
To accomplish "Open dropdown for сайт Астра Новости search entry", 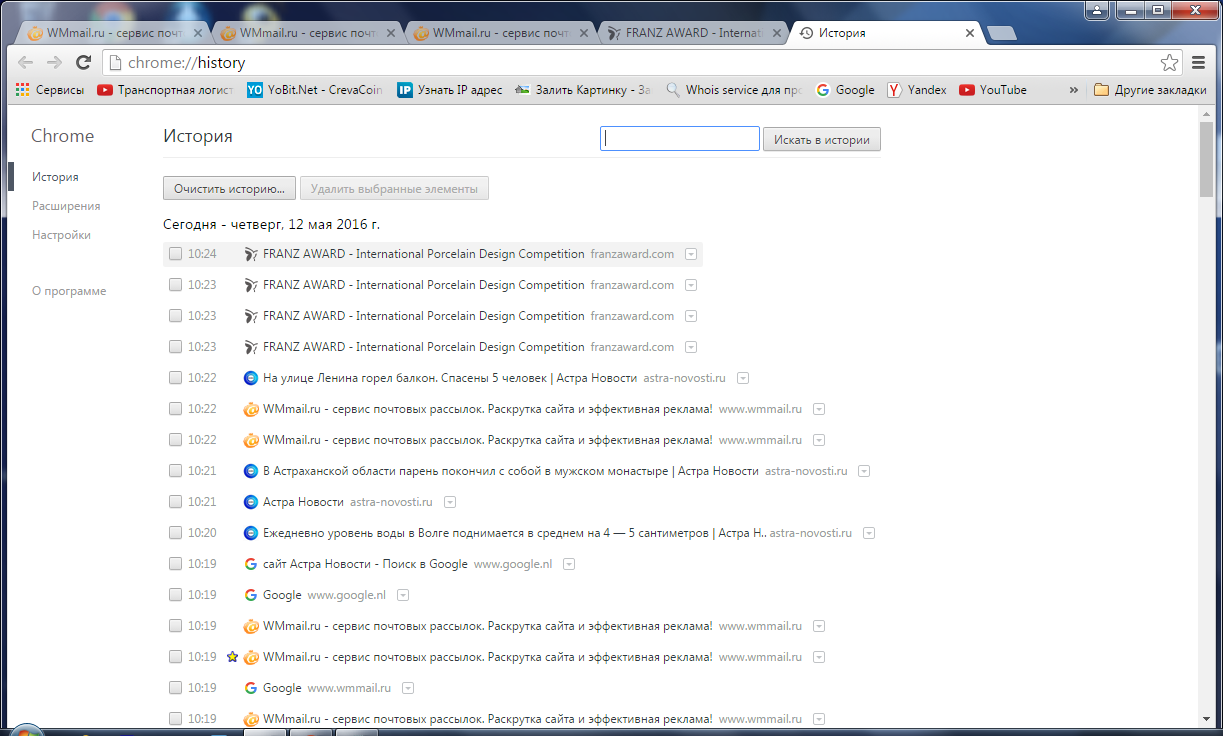I will (x=569, y=564).
